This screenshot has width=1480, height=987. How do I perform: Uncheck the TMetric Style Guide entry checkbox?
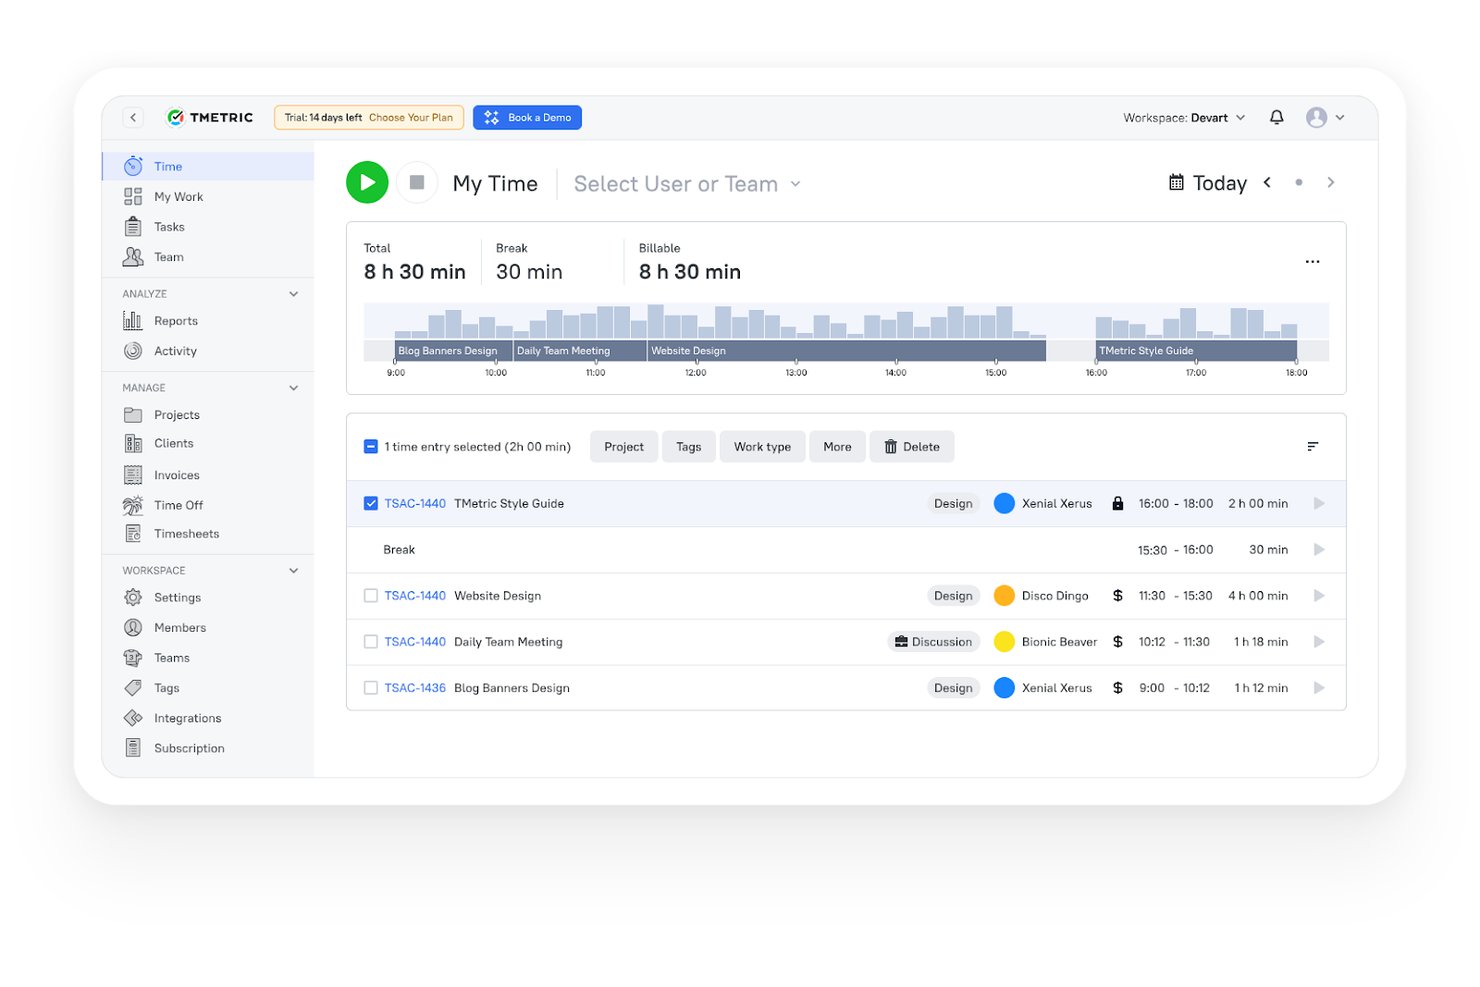click(x=371, y=504)
